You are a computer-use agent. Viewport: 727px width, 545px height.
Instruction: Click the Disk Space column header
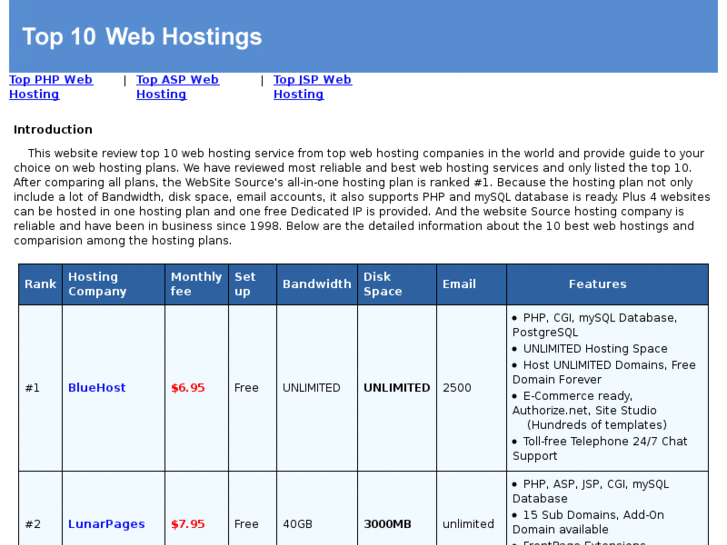point(397,284)
